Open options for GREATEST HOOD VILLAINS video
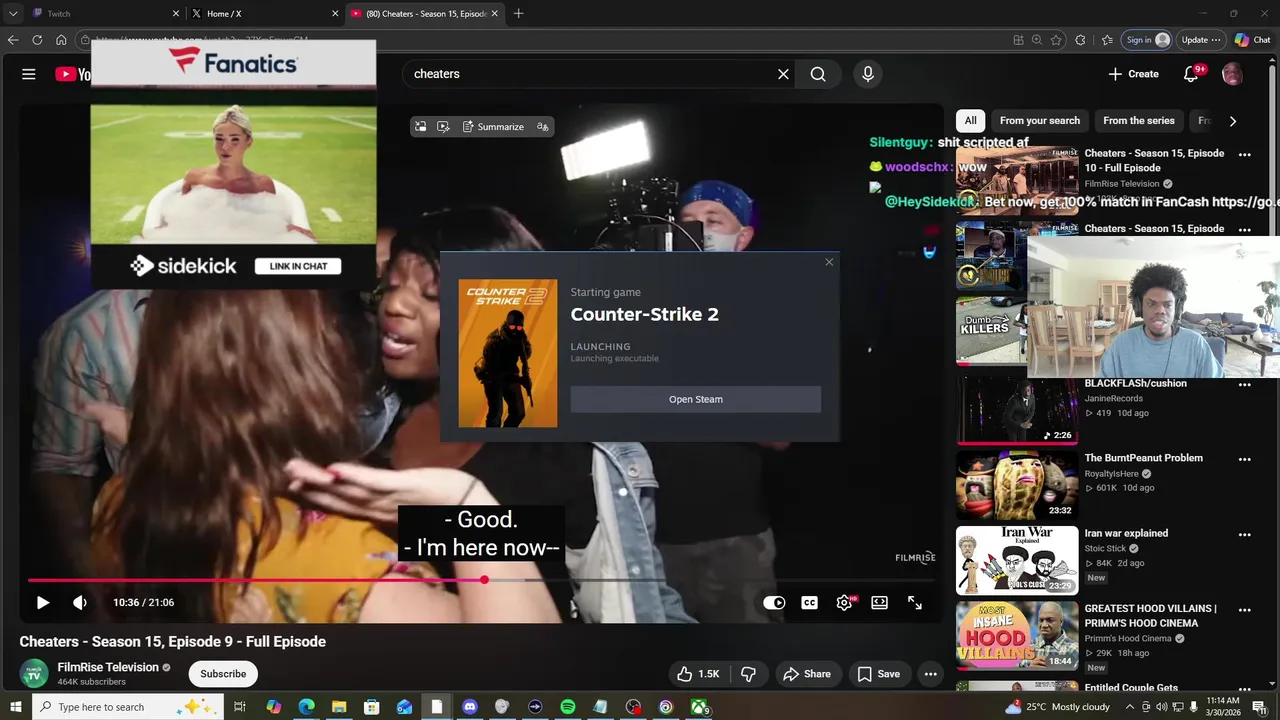This screenshot has width=1280, height=720. [x=1245, y=609]
